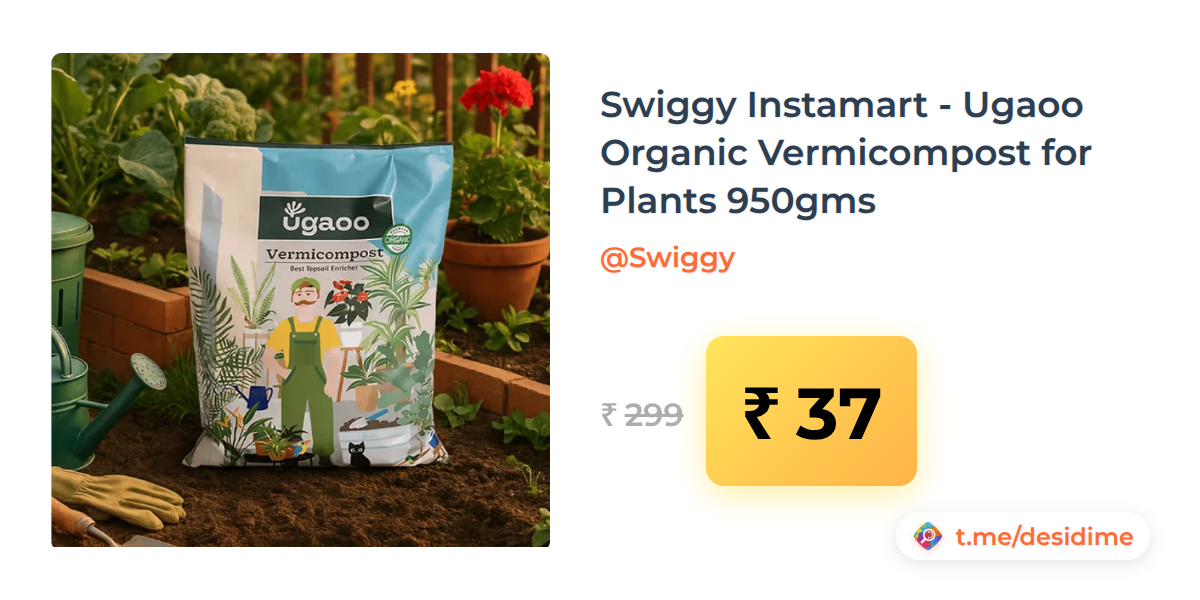The image size is (1200, 600).
Task: Click the red geranium flower
Action: (x=497, y=91)
